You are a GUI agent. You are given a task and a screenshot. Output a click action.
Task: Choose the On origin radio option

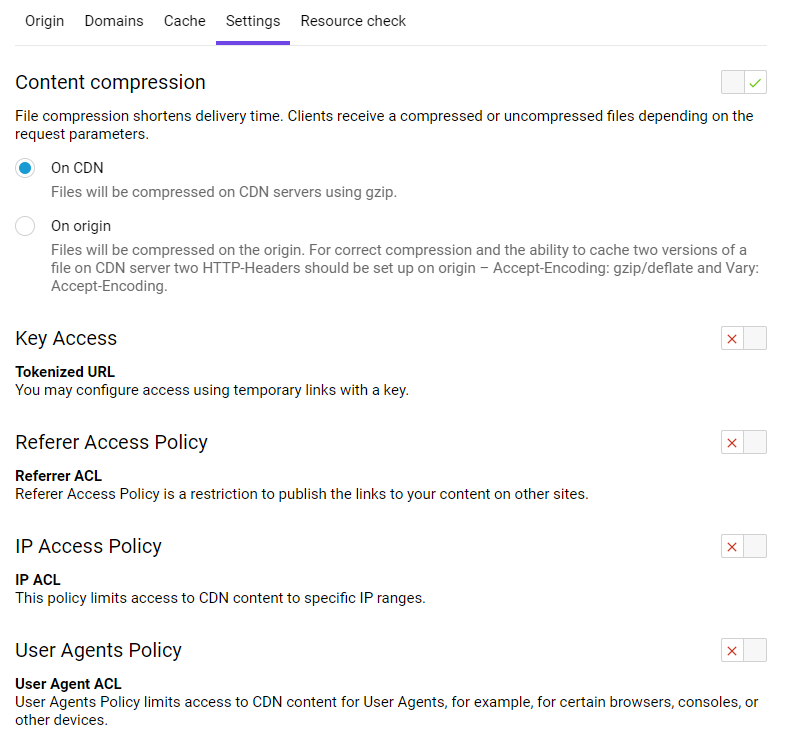point(25,226)
